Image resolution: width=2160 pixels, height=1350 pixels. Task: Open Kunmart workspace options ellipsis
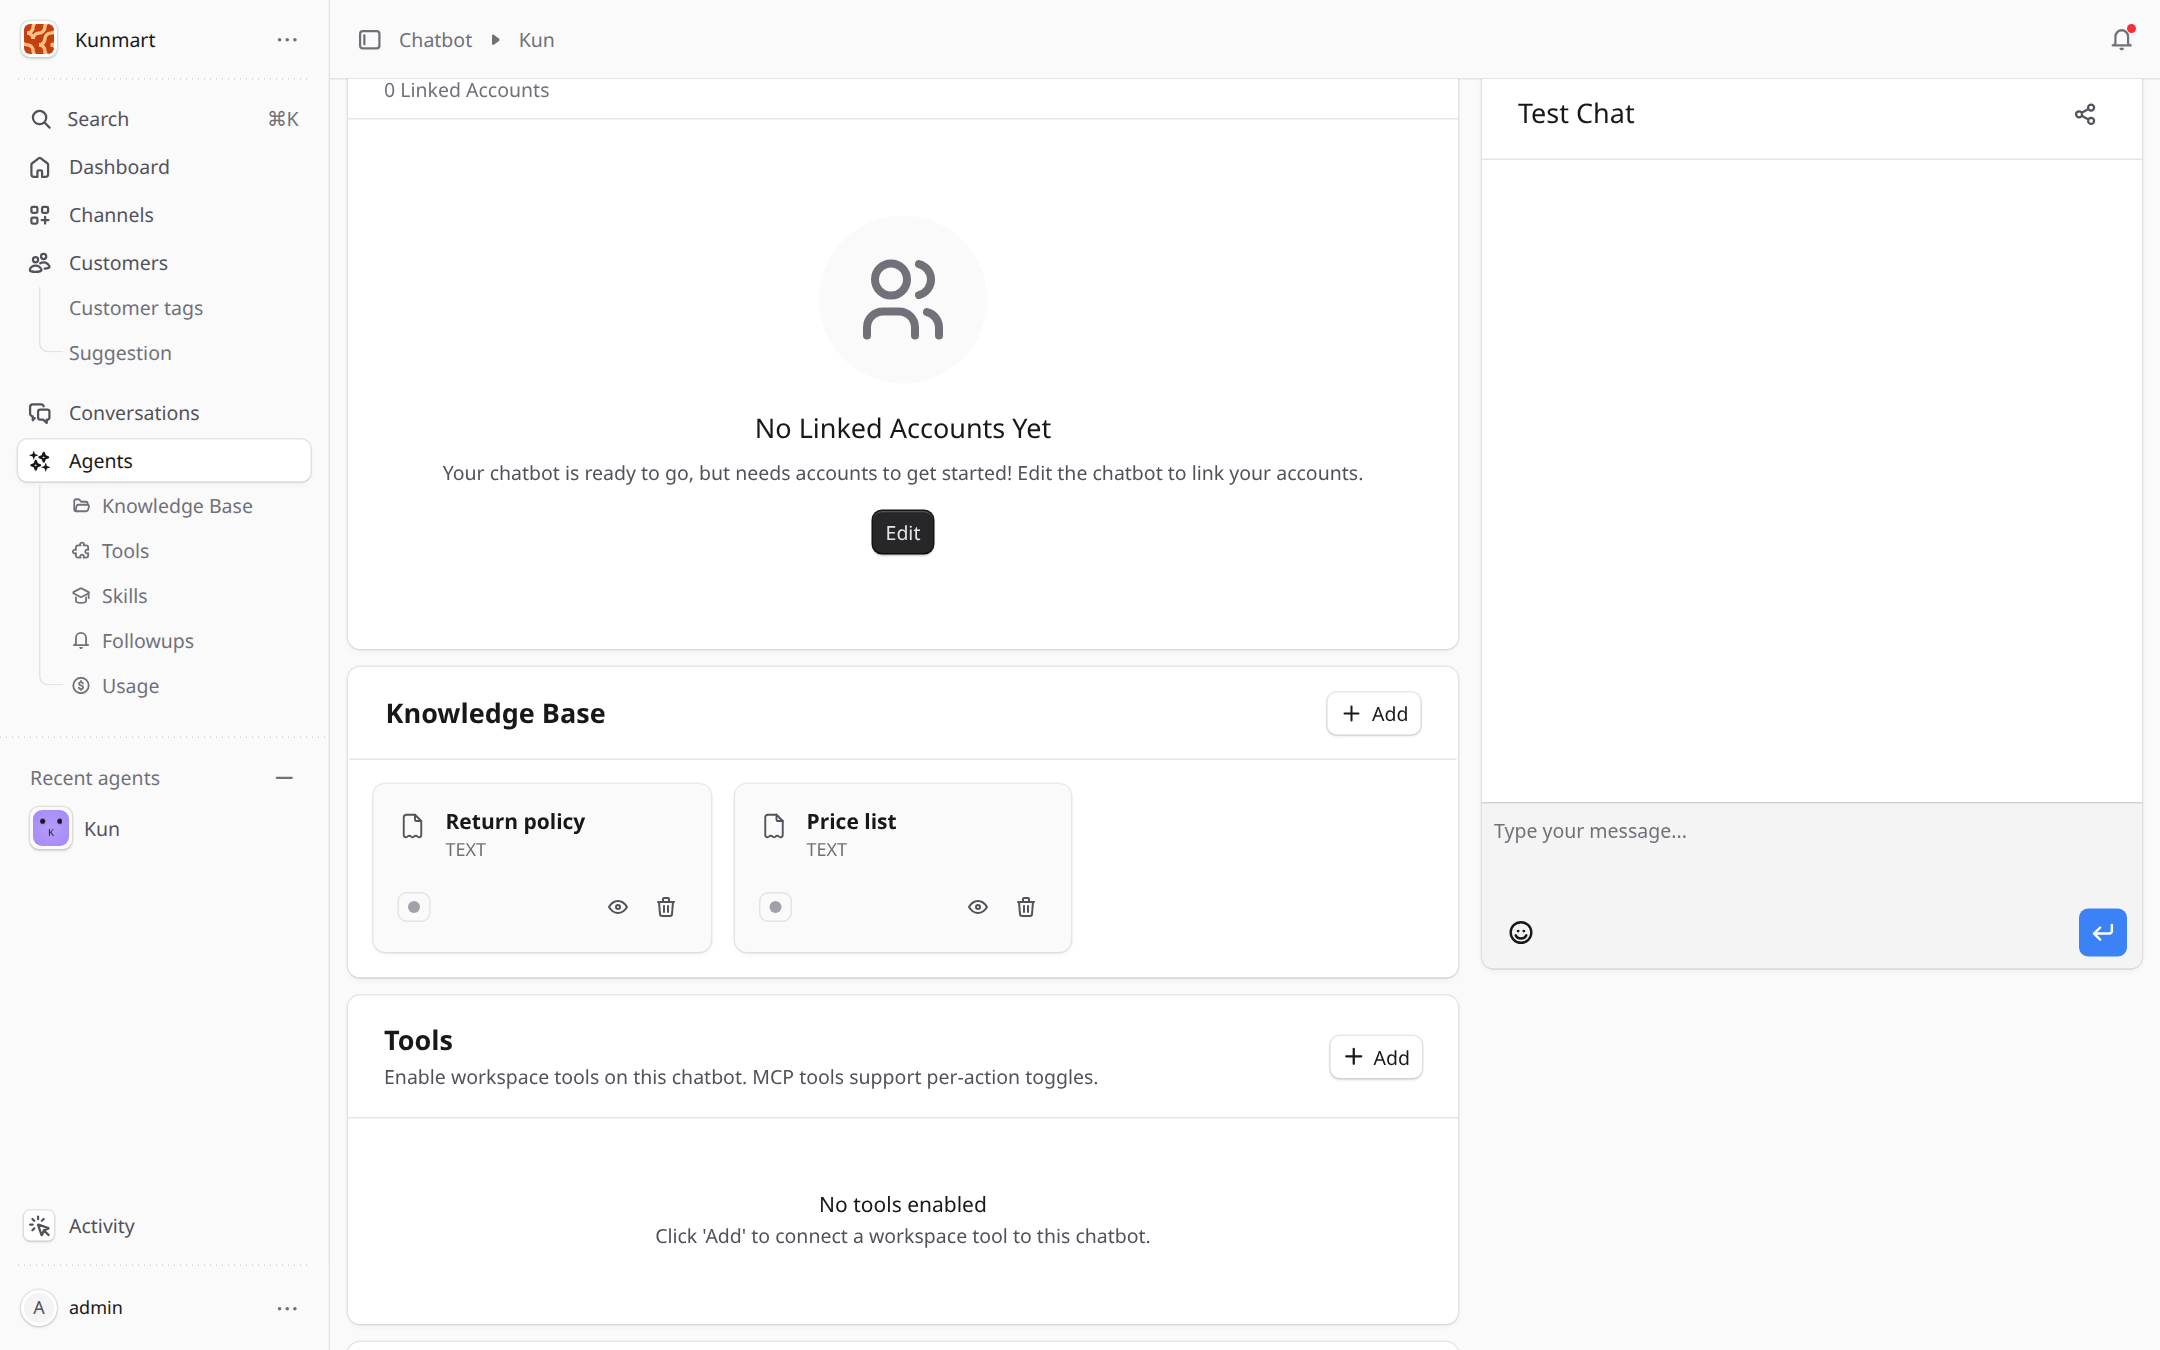click(287, 40)
